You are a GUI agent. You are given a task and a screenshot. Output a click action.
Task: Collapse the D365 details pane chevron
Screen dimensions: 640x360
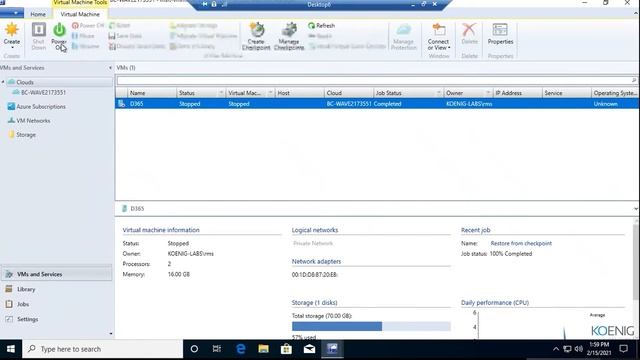point(636,209)
